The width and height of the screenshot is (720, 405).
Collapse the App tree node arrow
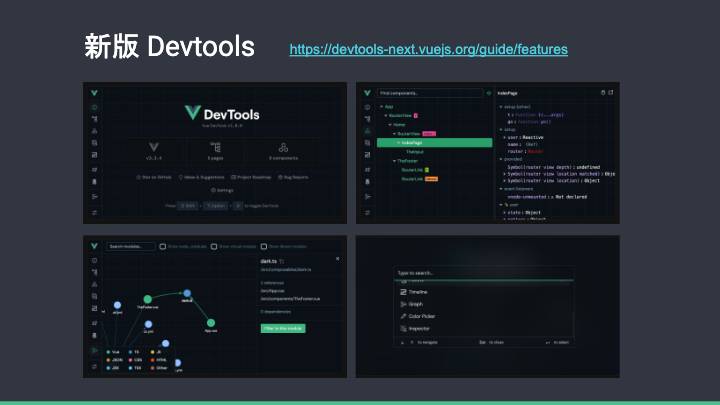tap(381, 107)
